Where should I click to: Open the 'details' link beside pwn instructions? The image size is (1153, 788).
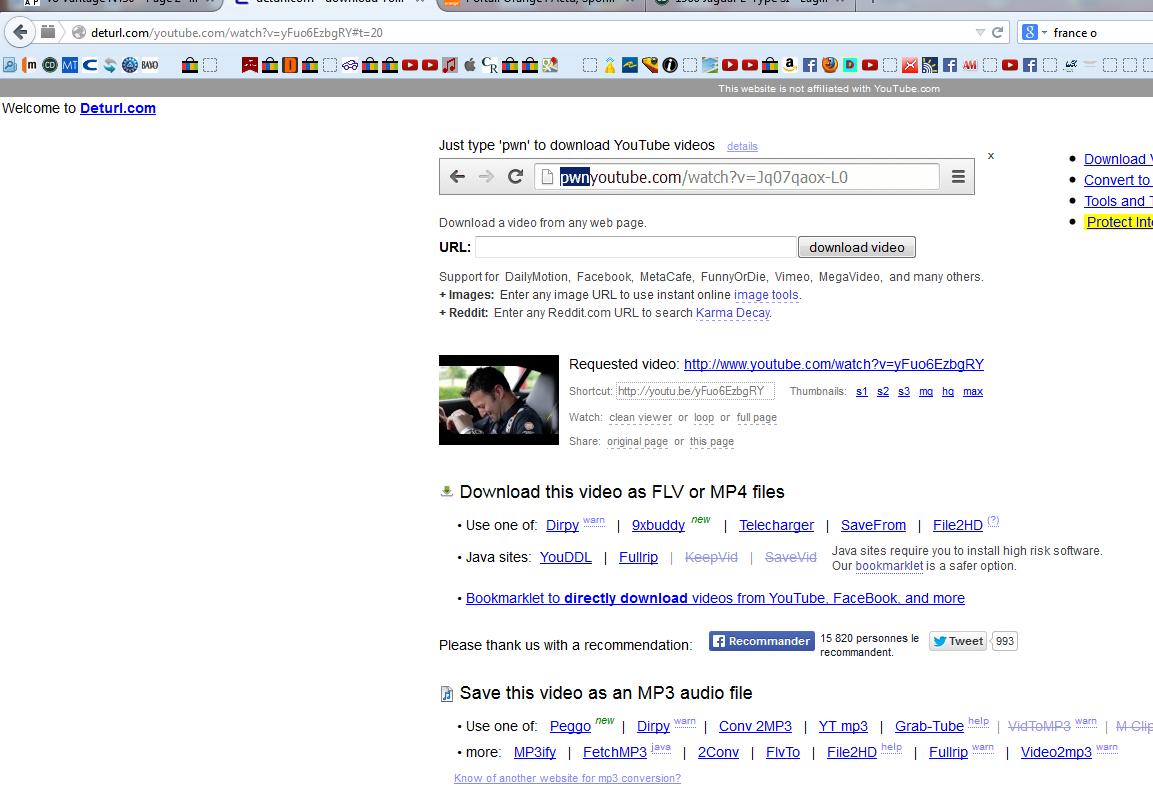tap(742, 146)
